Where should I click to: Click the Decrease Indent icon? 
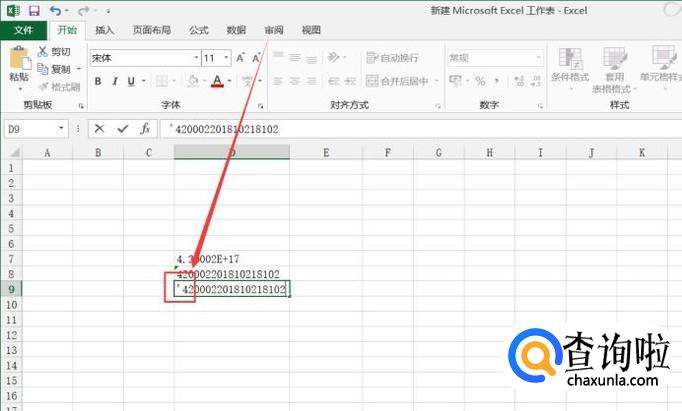pyautogui.click(x=334, y=81)
